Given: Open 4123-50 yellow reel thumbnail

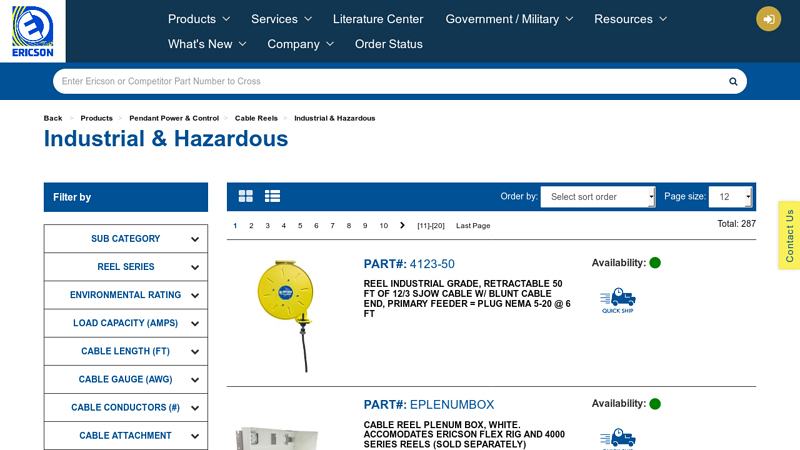Looking at the screenshot, I should pyautogui.click(x=286, y=316).
